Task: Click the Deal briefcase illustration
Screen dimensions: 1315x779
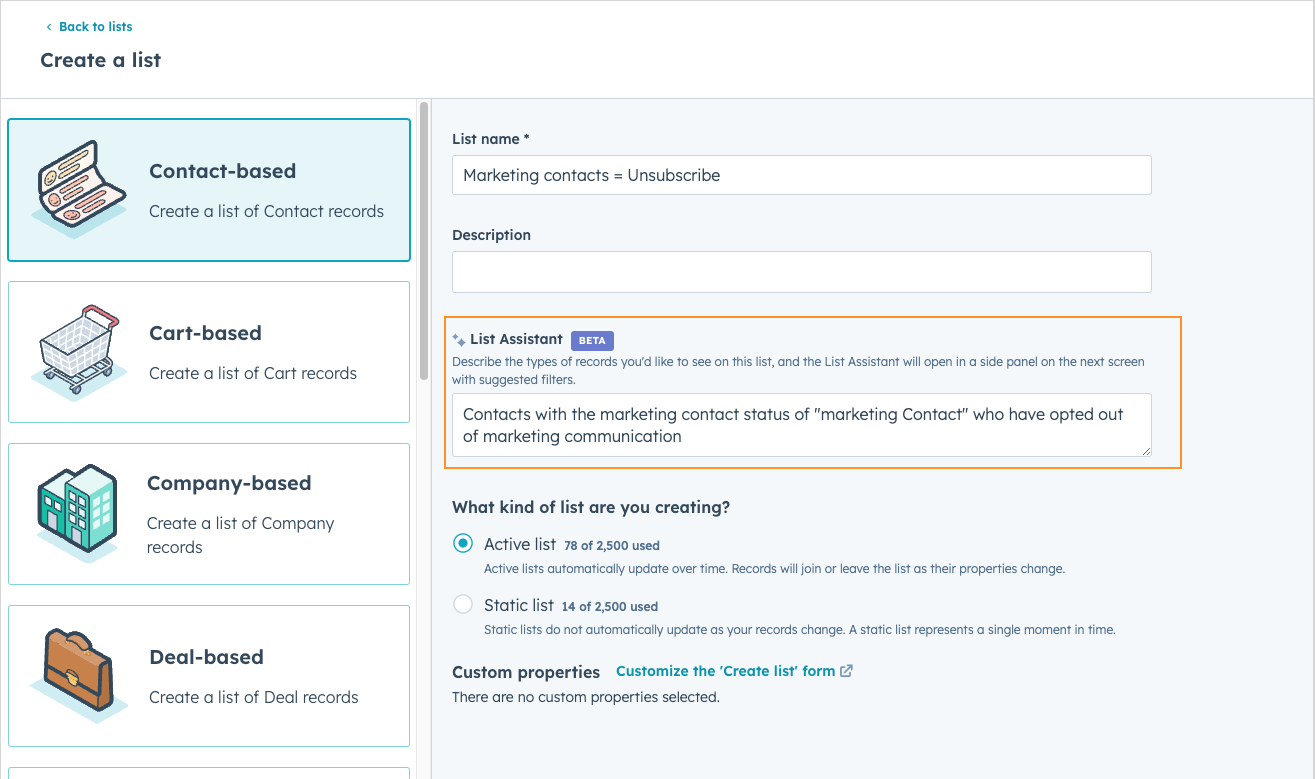Action: point(79,675)
